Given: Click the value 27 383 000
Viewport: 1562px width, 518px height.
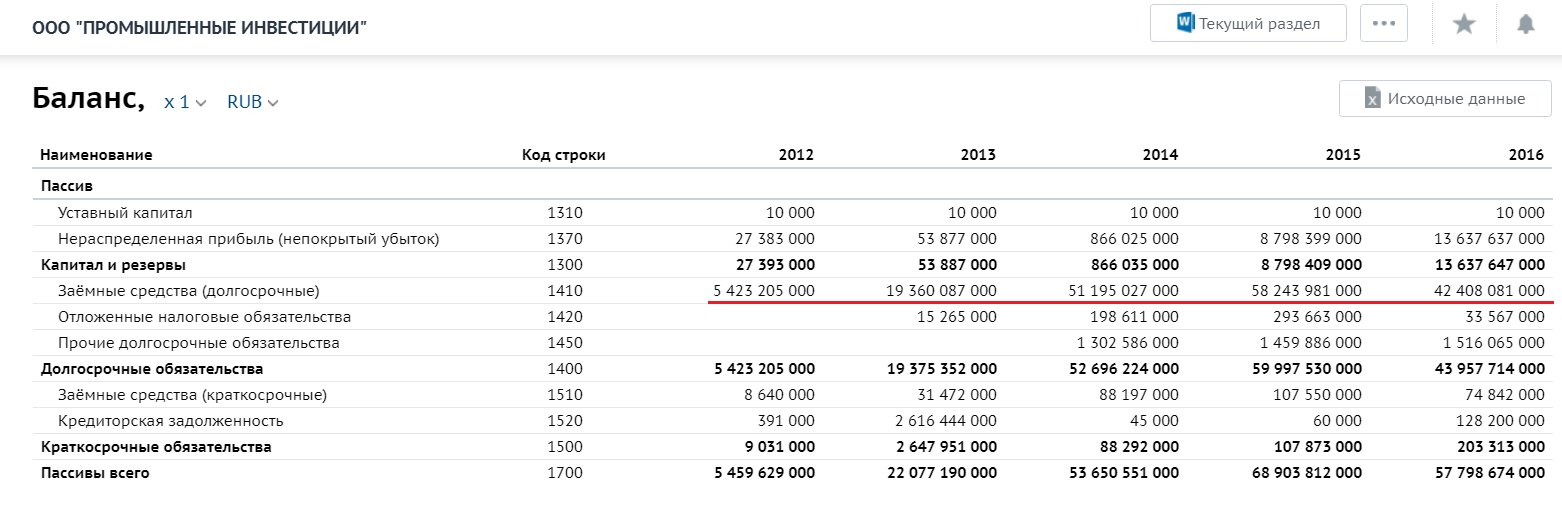Looking at the screenshot, I should 776,239.
